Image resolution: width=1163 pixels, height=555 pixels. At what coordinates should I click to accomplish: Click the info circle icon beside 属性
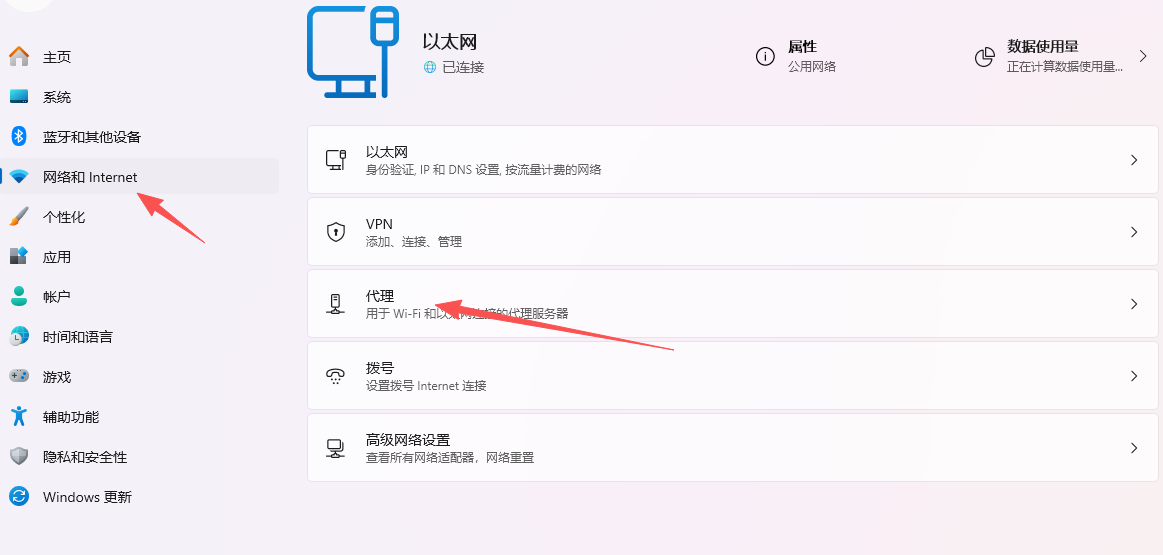coord(765,56)
